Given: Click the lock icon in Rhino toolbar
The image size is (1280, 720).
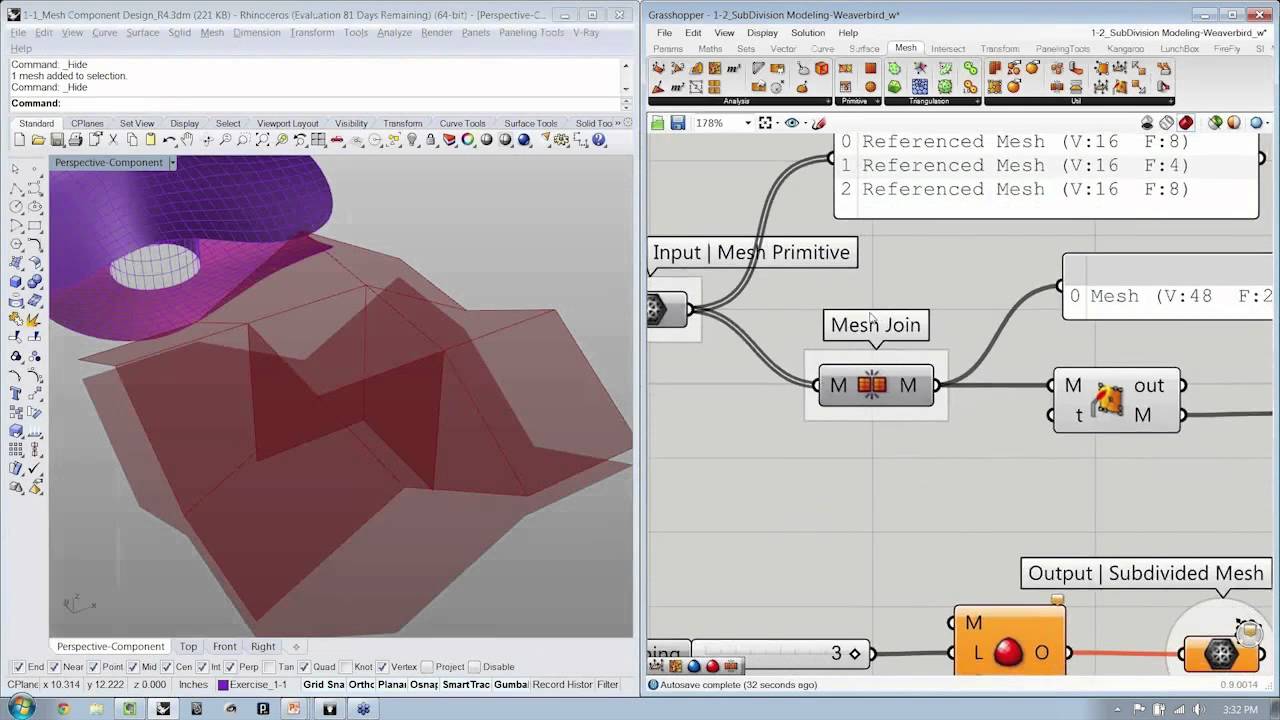Looking at the screenshot, I should tap(430, 140).
